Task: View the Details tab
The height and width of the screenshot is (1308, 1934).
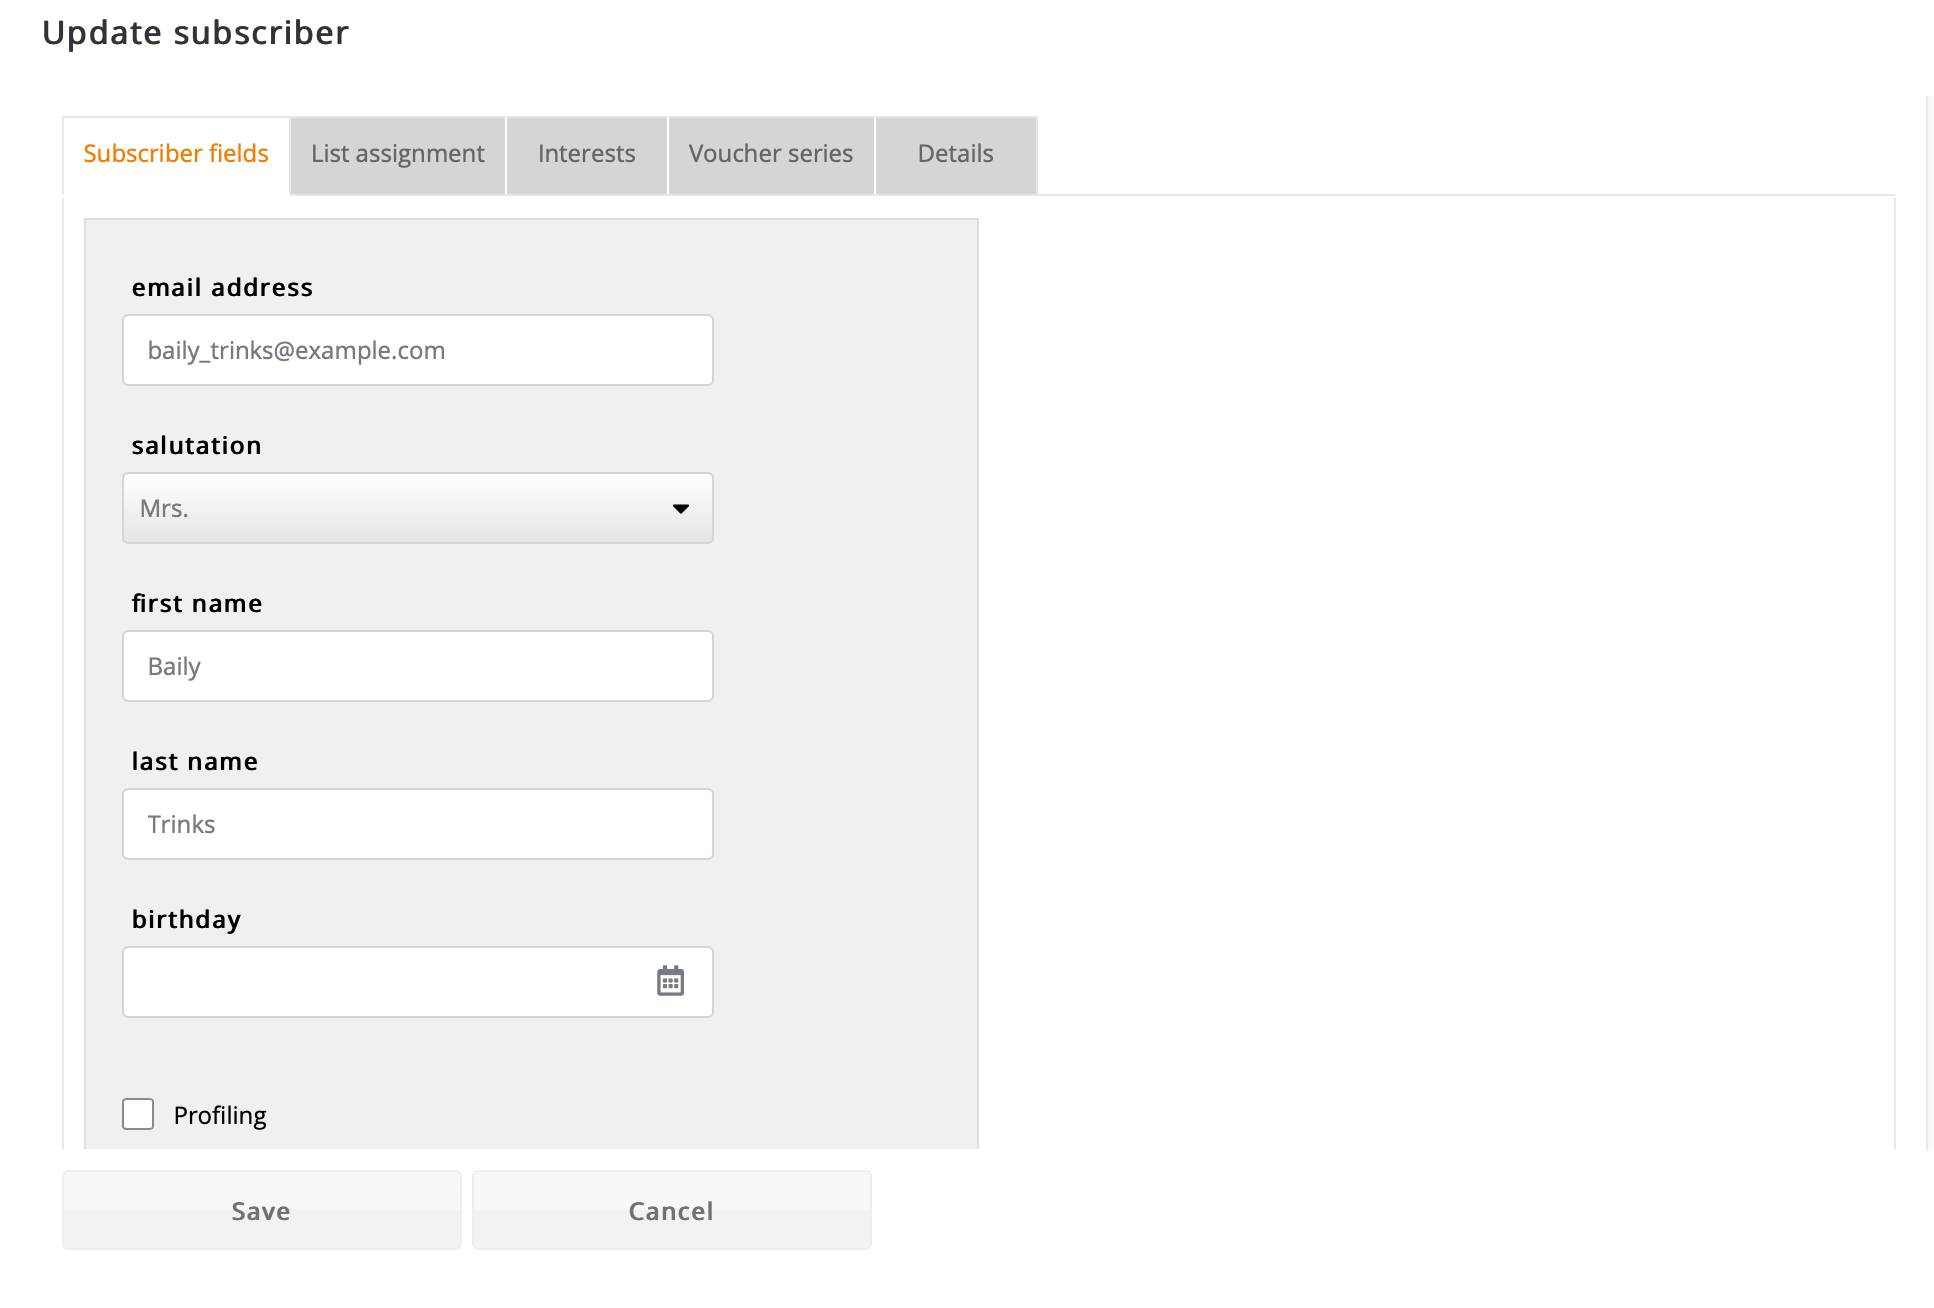Action: point(956,154)
